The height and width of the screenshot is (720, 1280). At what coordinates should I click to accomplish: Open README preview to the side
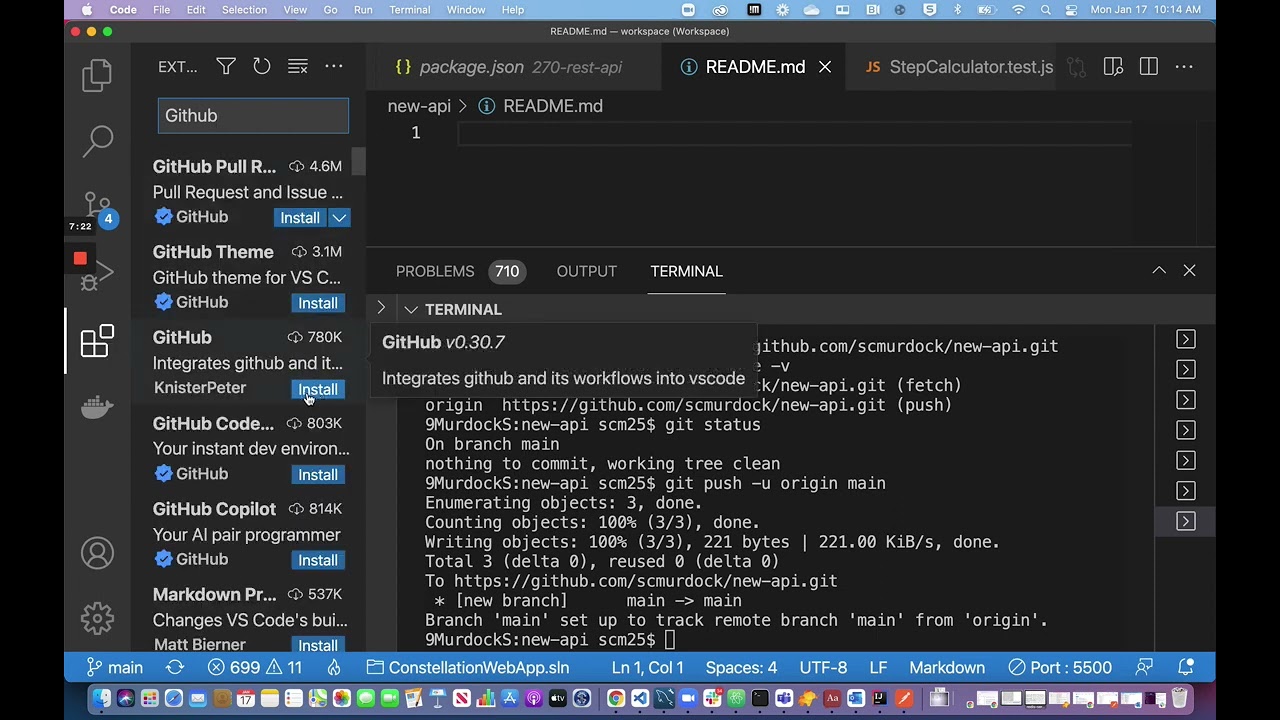pyautogui.click(x=1113, y=67)
